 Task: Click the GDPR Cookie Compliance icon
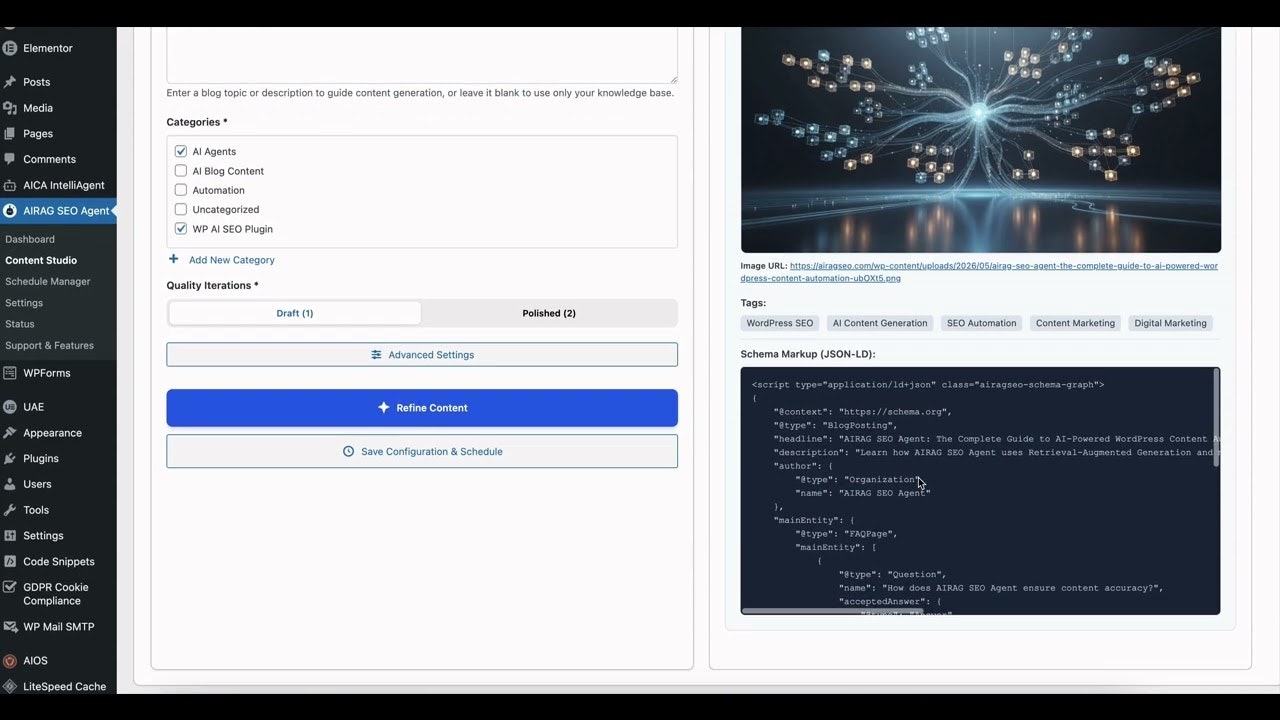[10, 588]
